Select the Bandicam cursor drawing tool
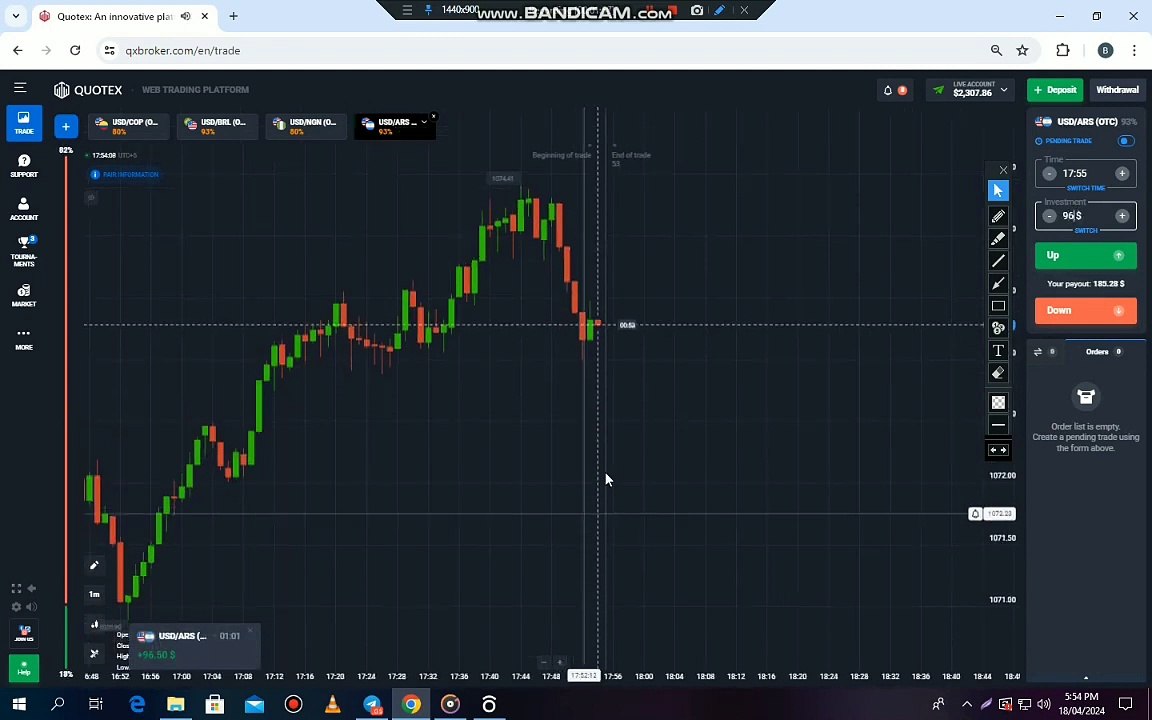 tap(998, 191)
